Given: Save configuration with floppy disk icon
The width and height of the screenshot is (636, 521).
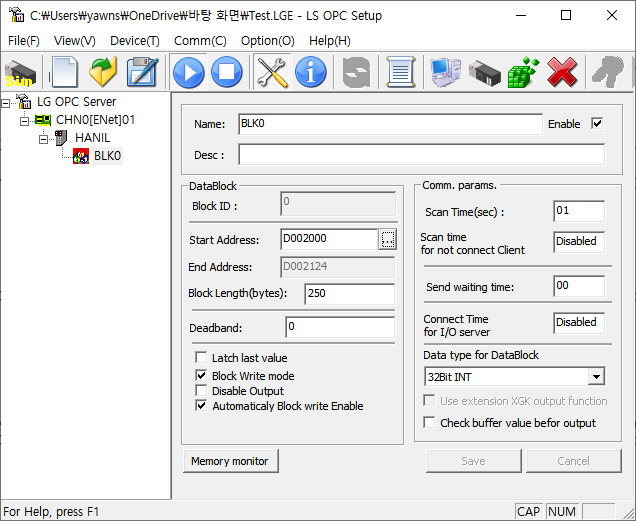Looking at the screenshot, I should click(142, 72).
